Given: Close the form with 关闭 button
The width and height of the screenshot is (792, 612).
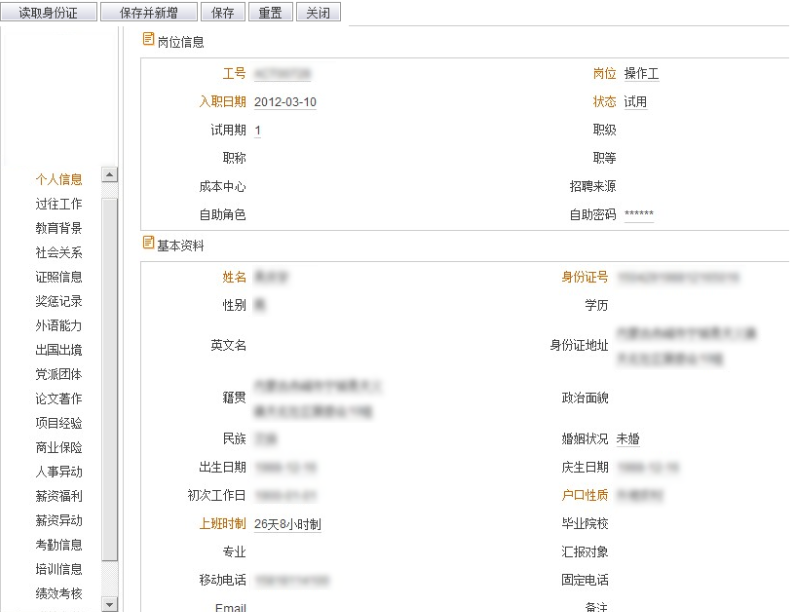Looking at the screenshot, I should [318, 13].
